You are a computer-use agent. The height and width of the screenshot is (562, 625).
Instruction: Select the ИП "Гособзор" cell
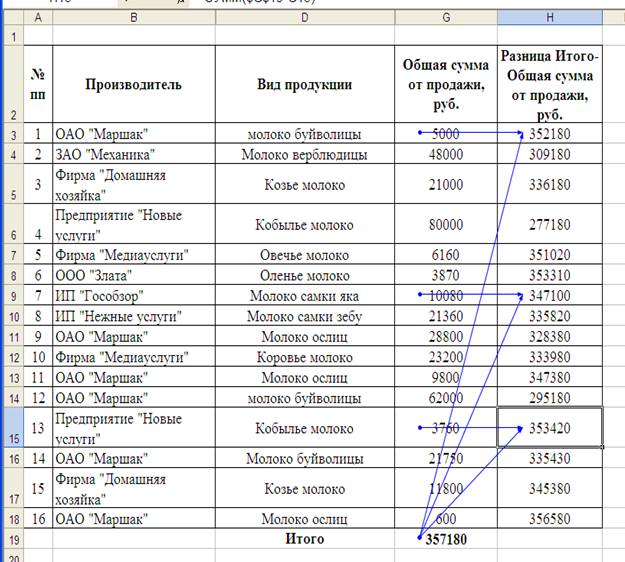[x=134, y=296]
